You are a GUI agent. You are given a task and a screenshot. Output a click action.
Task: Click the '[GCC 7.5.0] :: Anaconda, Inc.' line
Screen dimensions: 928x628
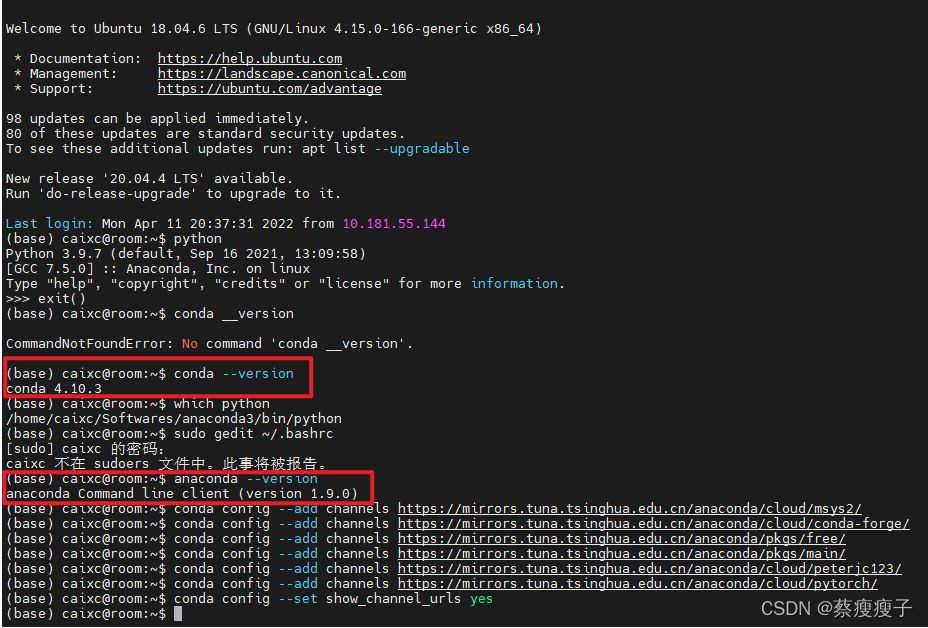tap(158, 269)
